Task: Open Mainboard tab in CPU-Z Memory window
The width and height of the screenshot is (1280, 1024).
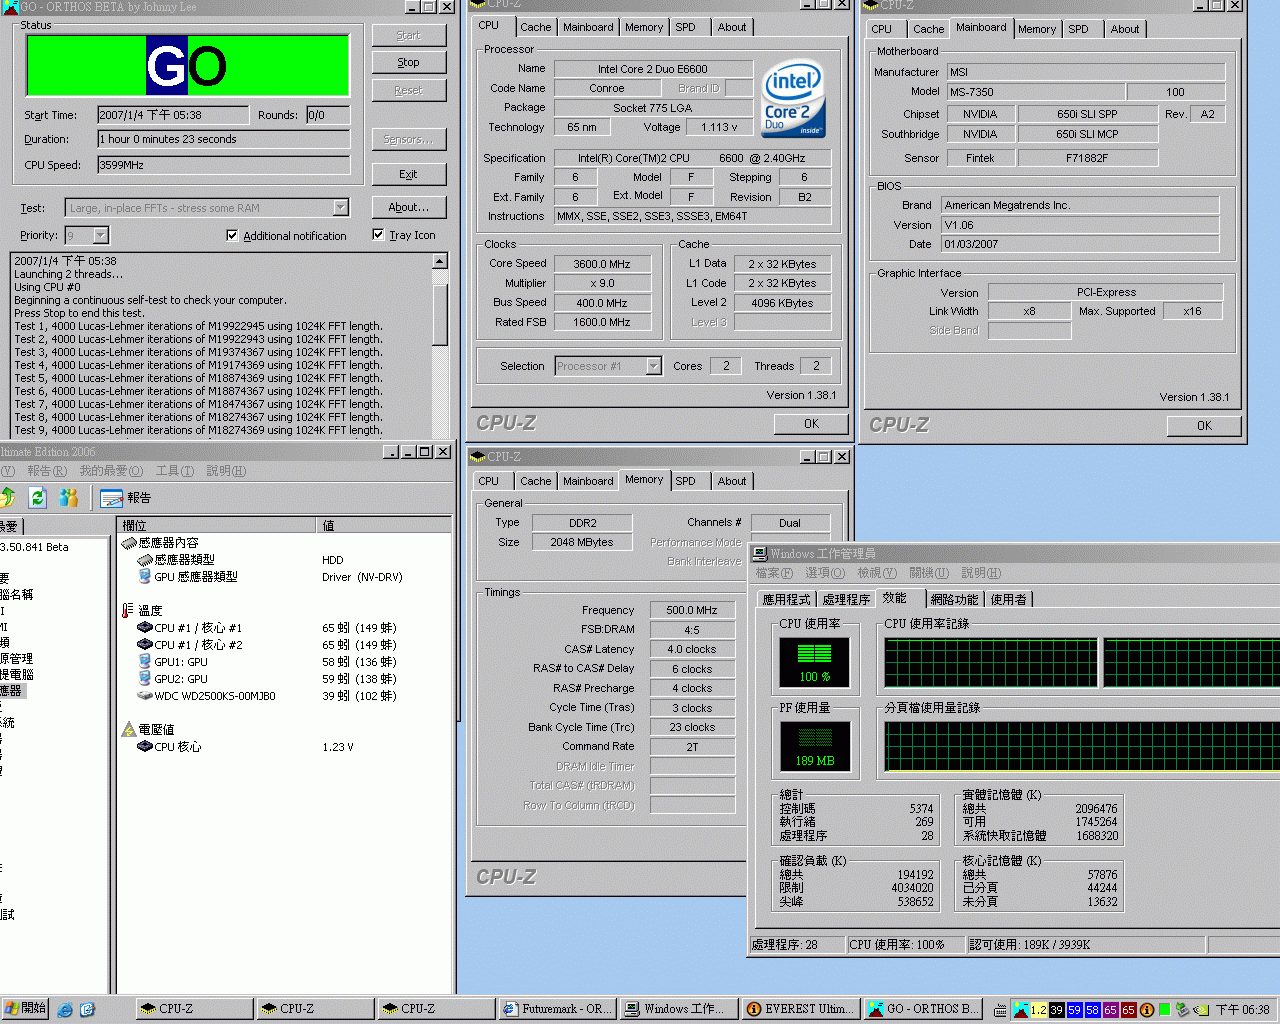Action: [588, 481]
